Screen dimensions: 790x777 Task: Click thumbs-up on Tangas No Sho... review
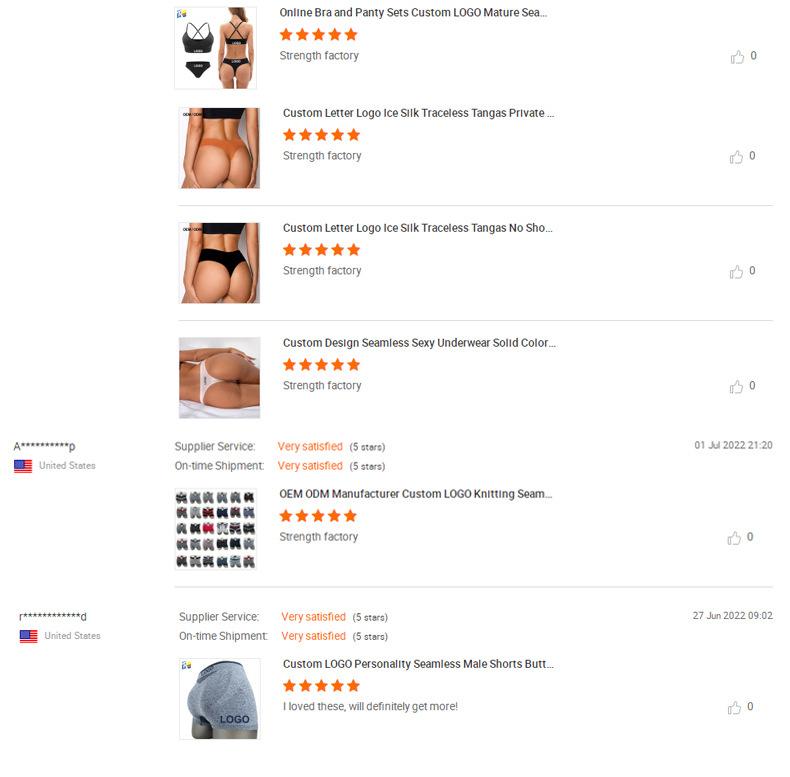pos(736,272)
